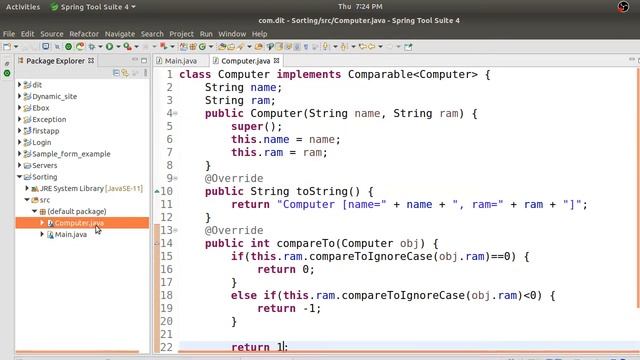
Task: Collapse the fold marker on line 9
Action: 176,178
